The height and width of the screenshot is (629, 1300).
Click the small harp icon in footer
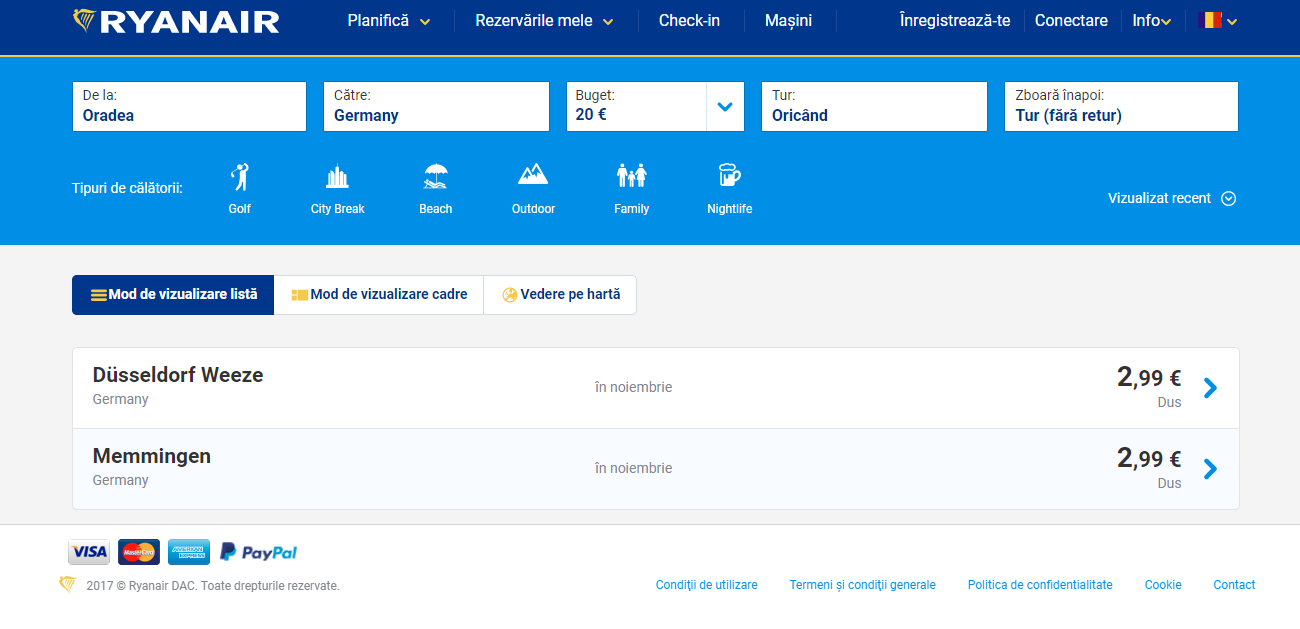point(68,584)
